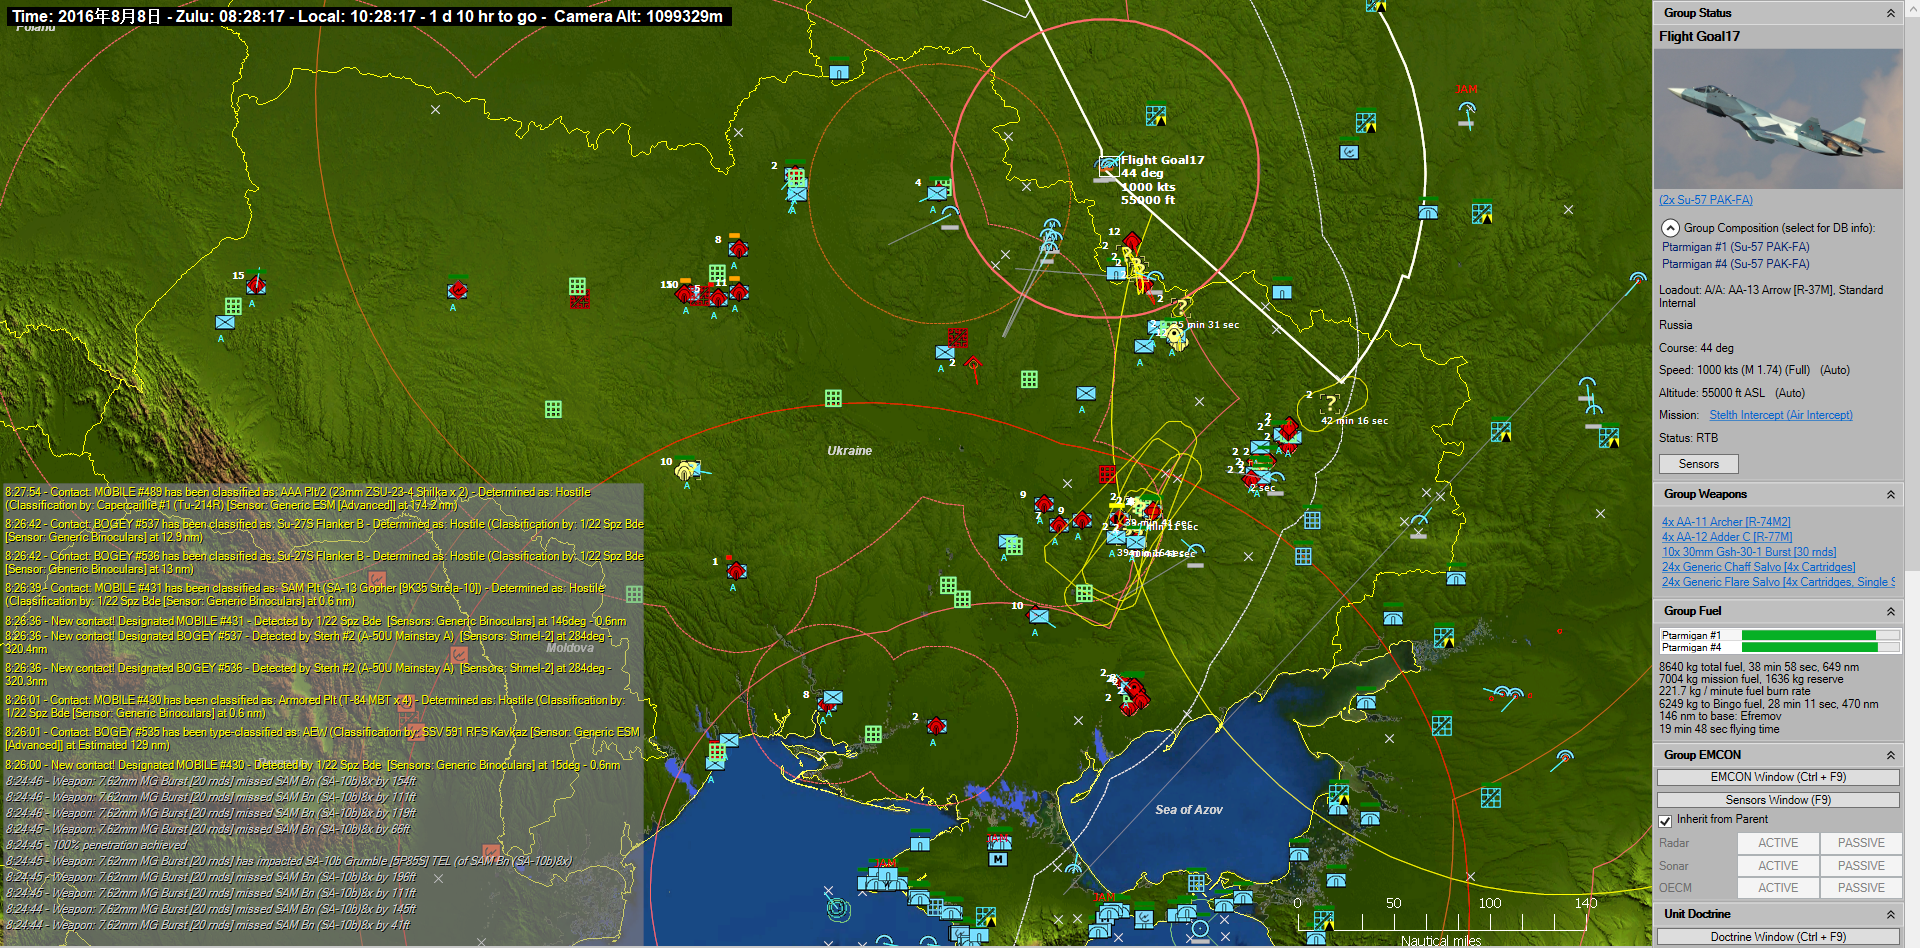
Task: Collapse the Group Composition list
Action: [1669, 228]
